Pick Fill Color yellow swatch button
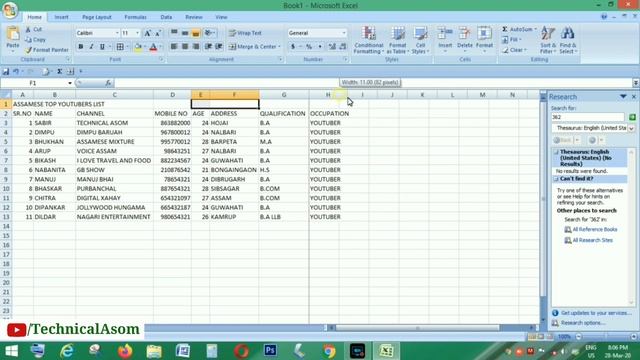The width and height of the screenshot is (640, 360). pos(138,47)
